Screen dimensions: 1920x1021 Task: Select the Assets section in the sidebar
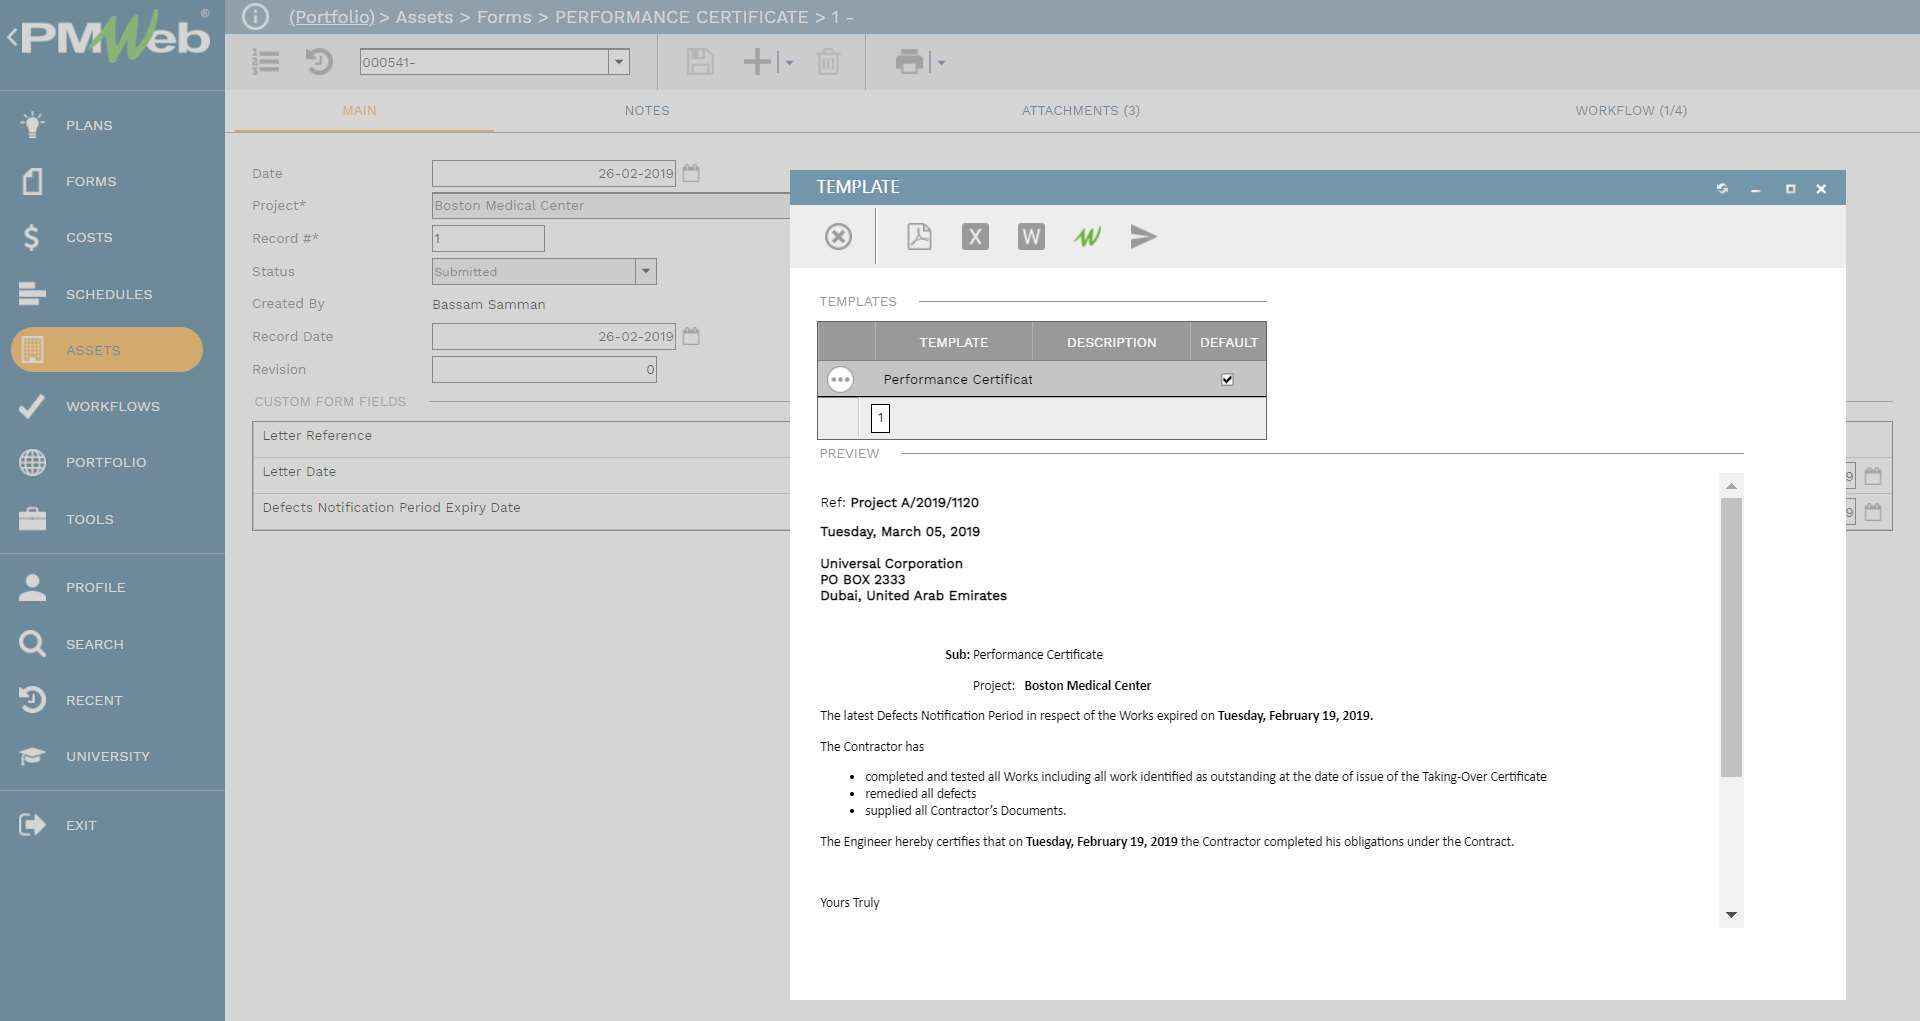(x=93, y=350)
